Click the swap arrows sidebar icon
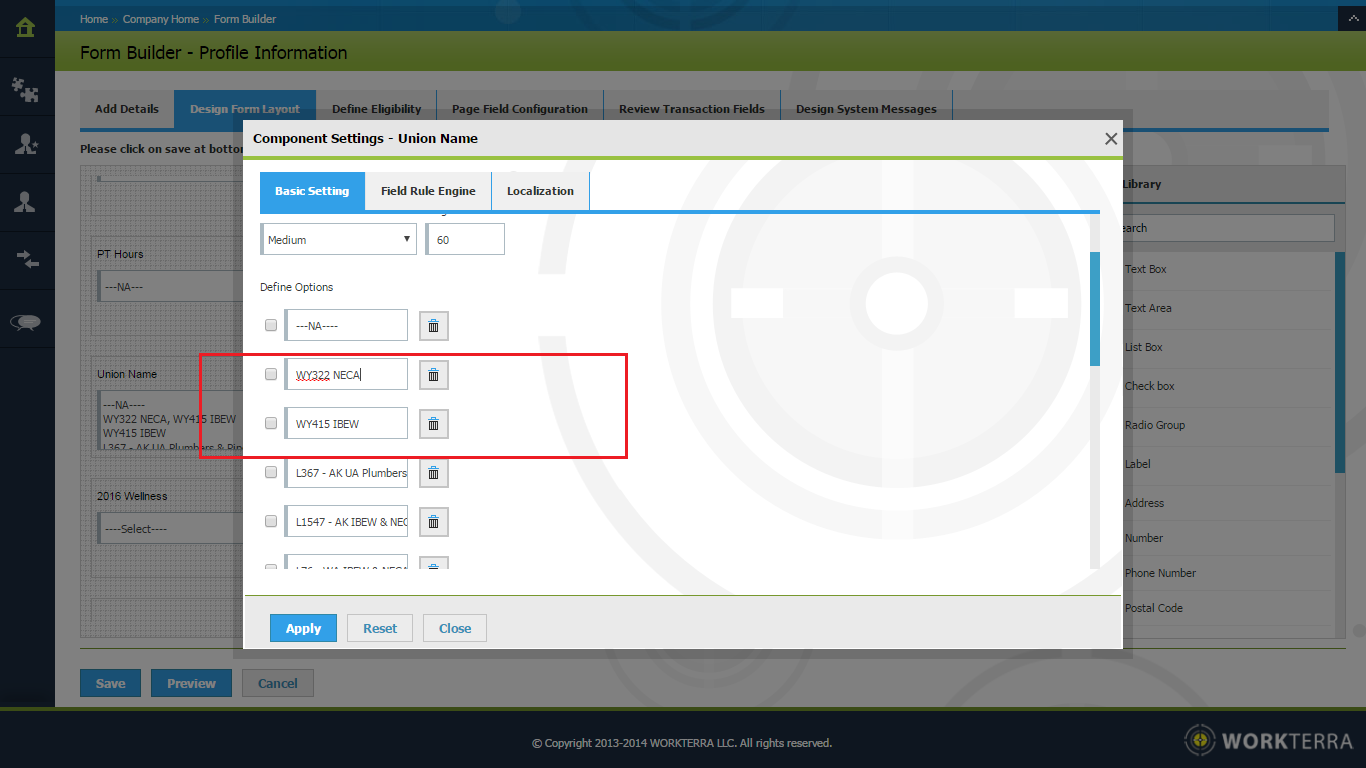Image resolution: width=1366 pixels, height=768 pixels. 26,260
